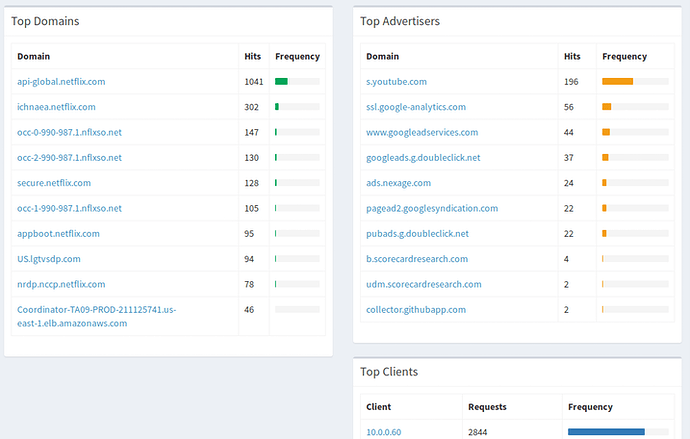
Task: Select the US.lgtvsdp.com domain link
Action: coord(49,259)
